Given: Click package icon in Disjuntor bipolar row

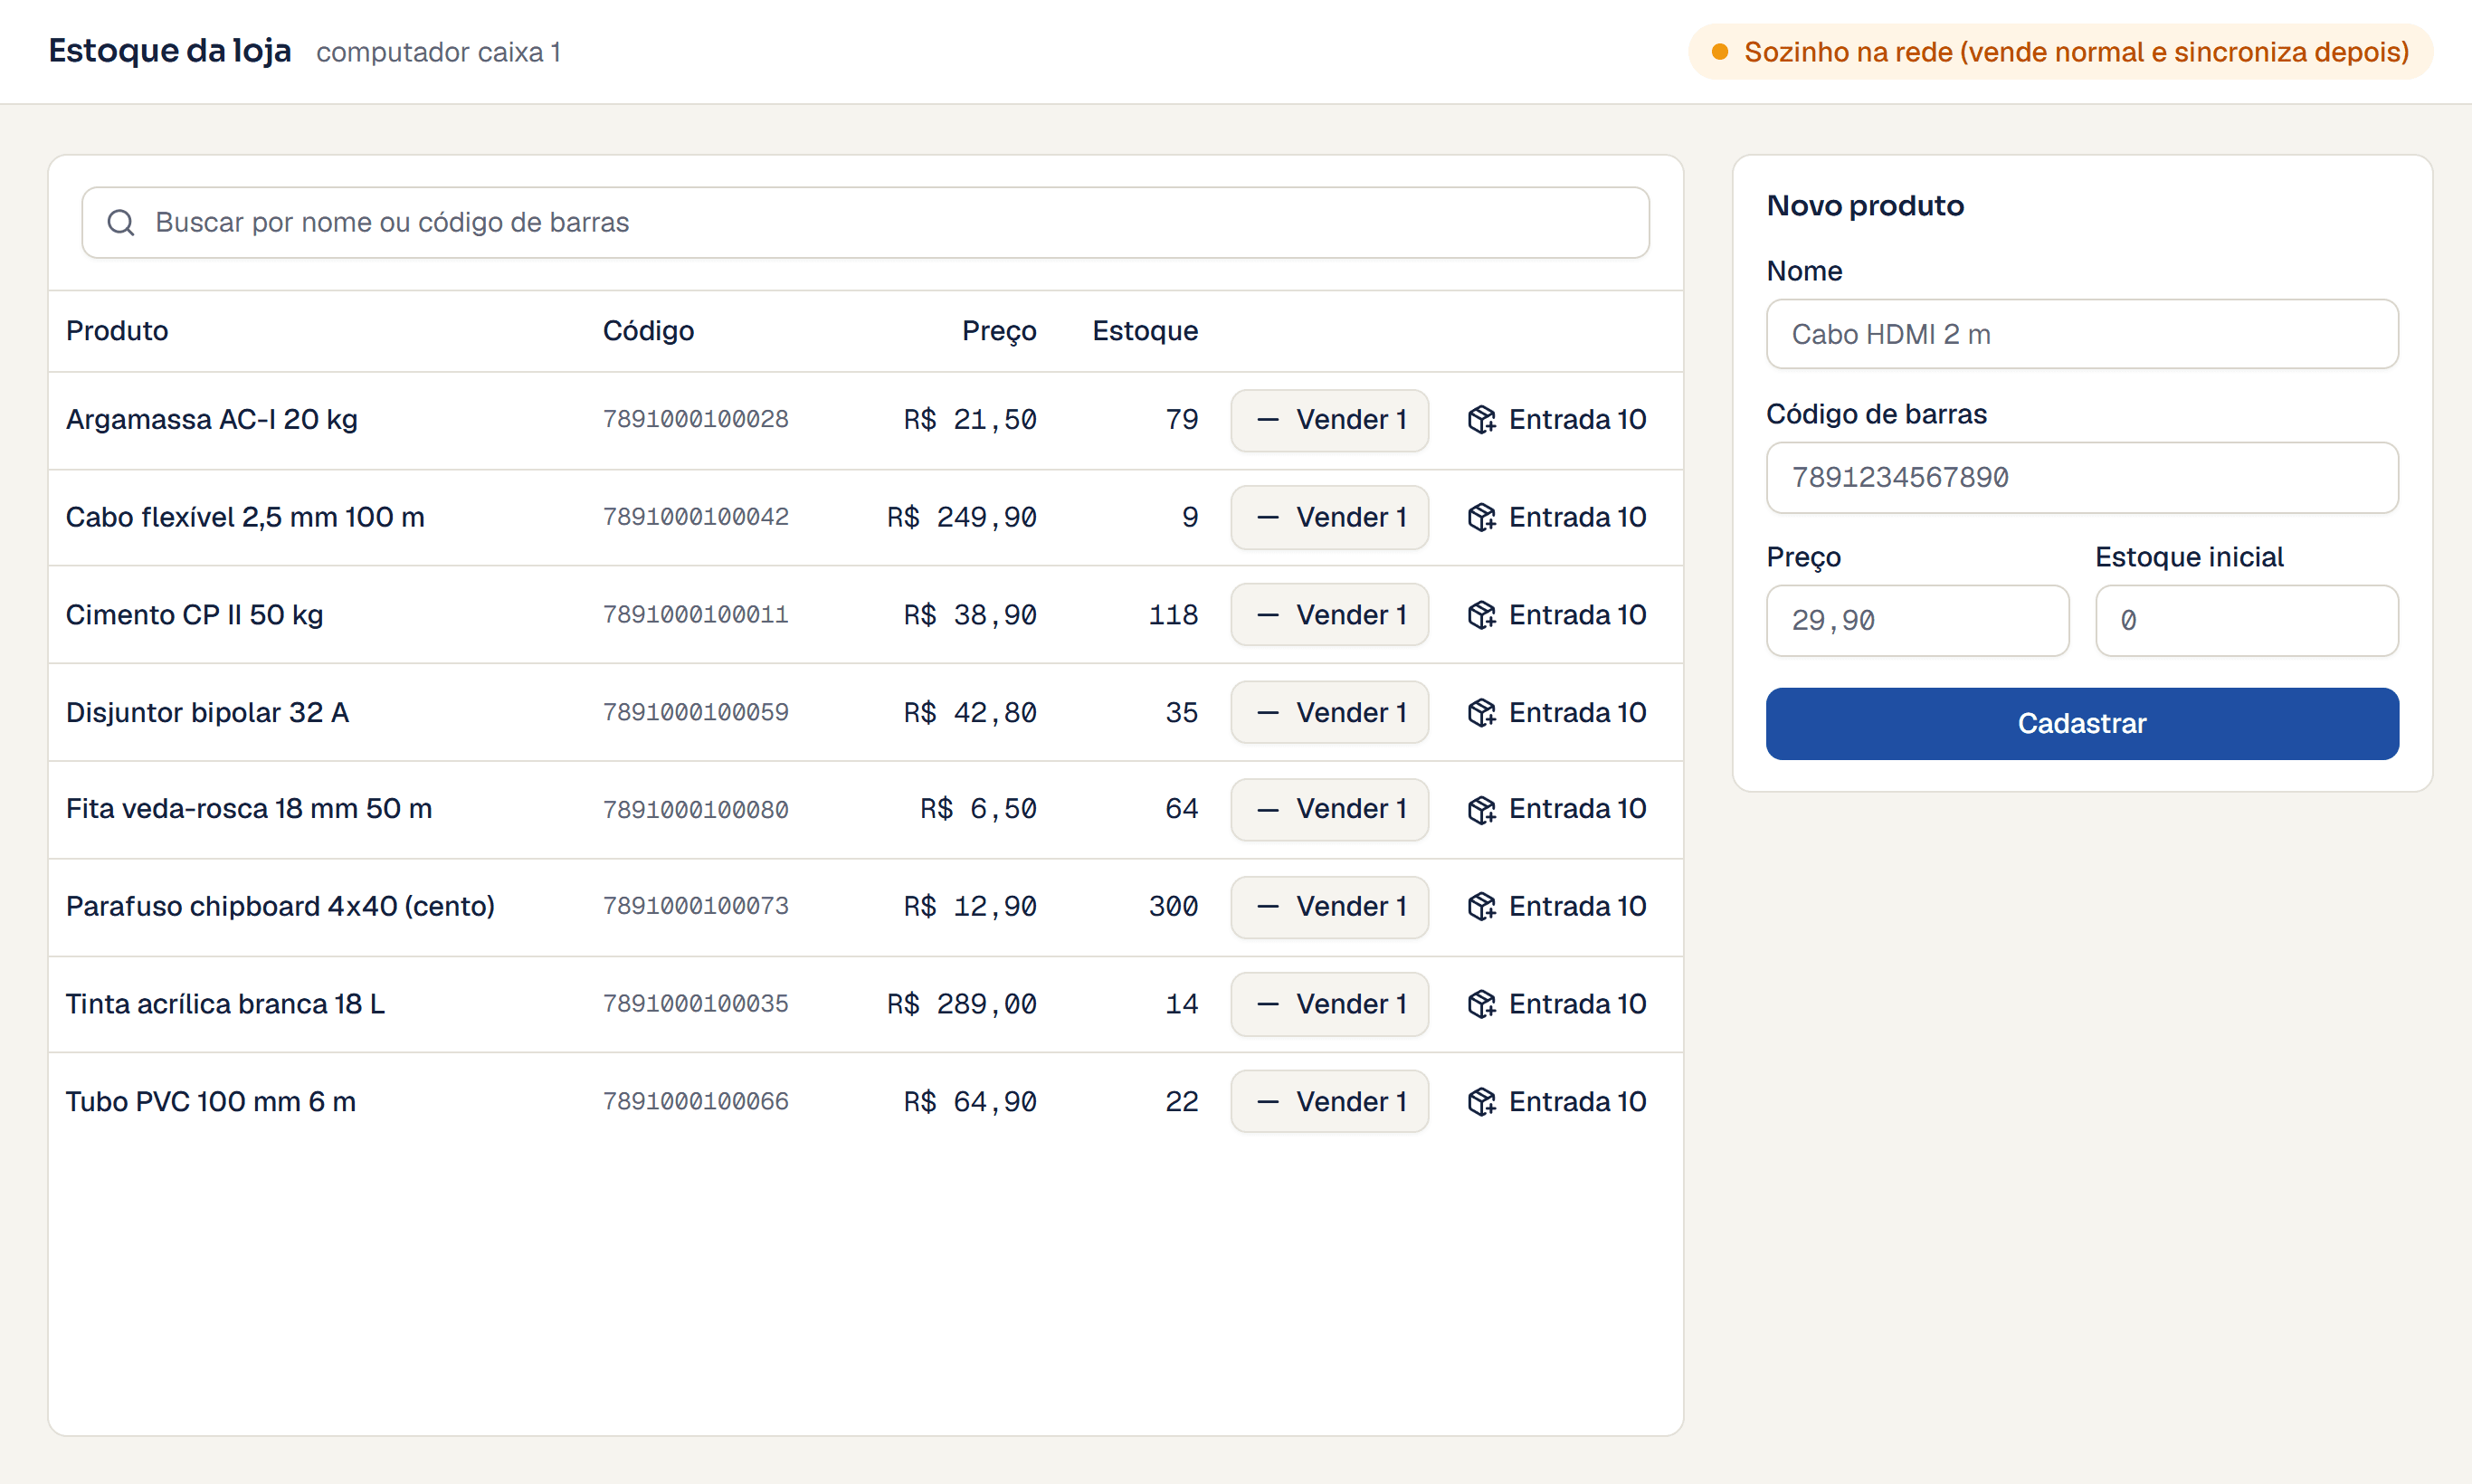Looking at the screenshot, I should click(x=1481, y=712).
